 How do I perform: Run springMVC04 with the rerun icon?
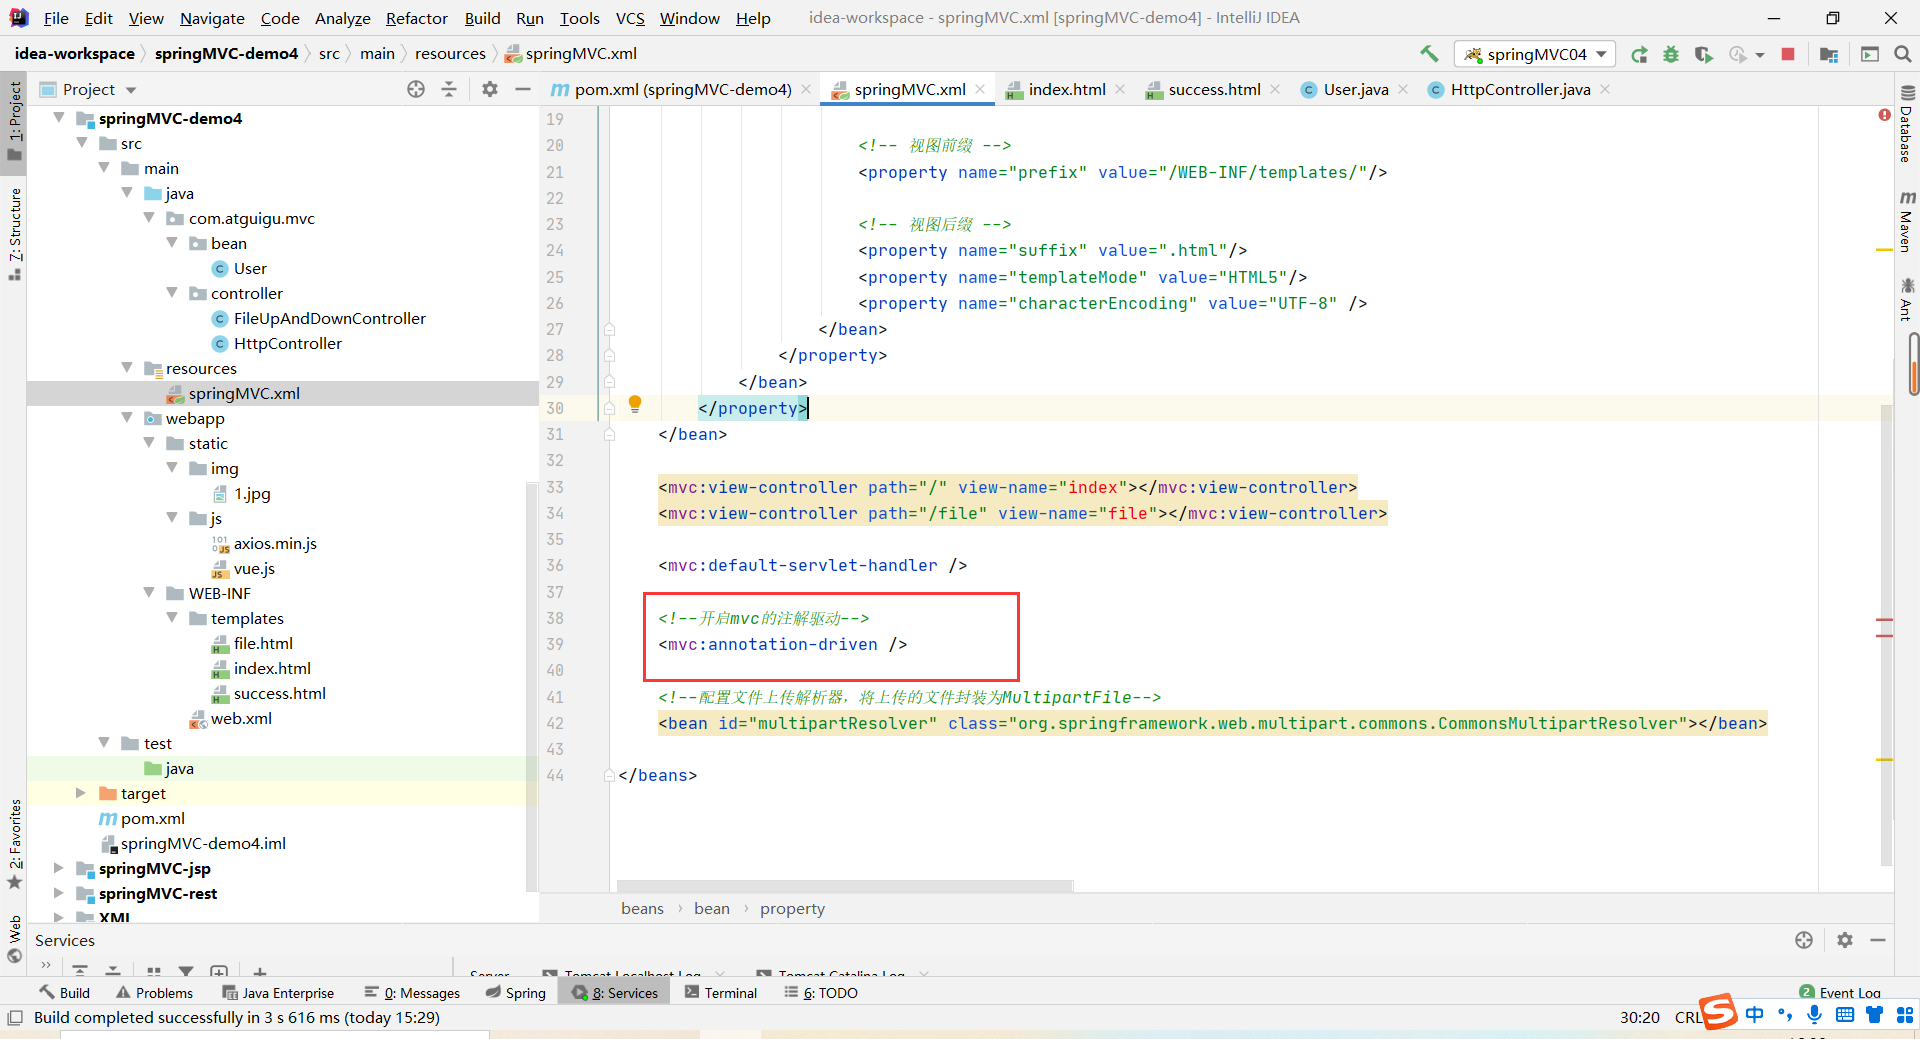1639,55
